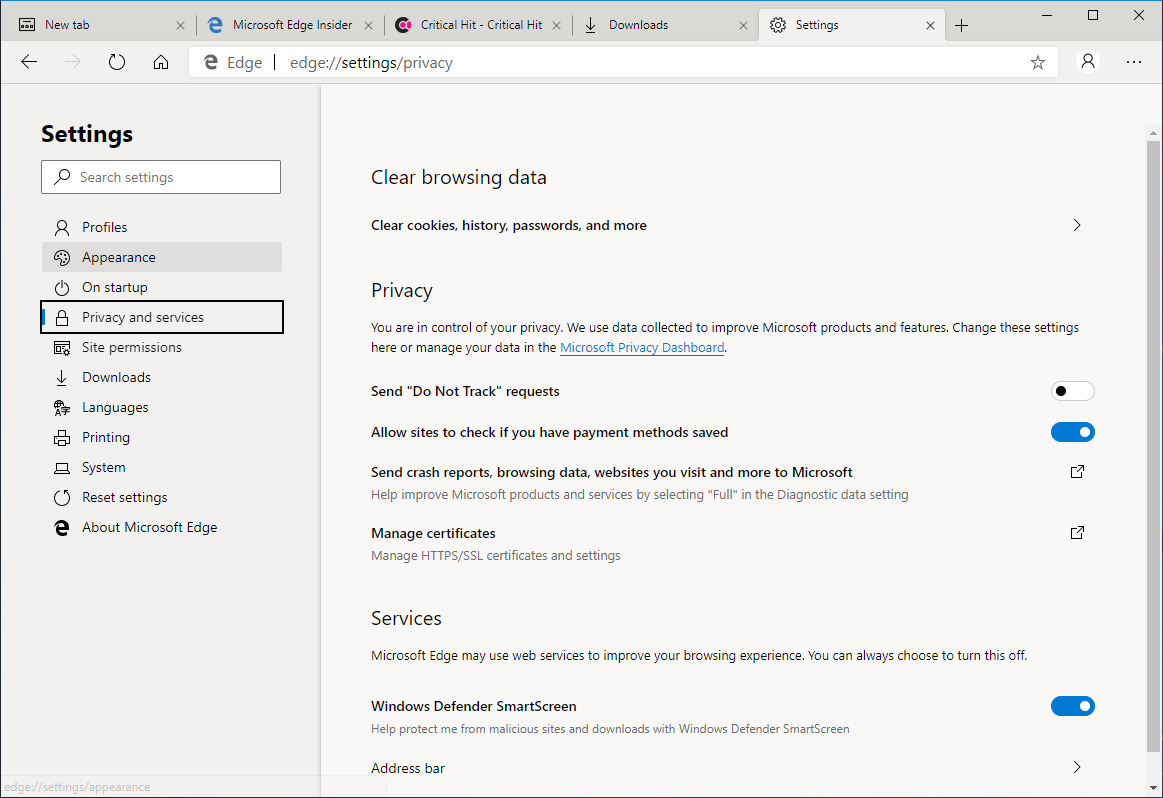The height and width of the screenshot is (798, 1163).
Task: Open external link icon for Send crash reports
Action: pyautogui.click(x=1077, y=472)
